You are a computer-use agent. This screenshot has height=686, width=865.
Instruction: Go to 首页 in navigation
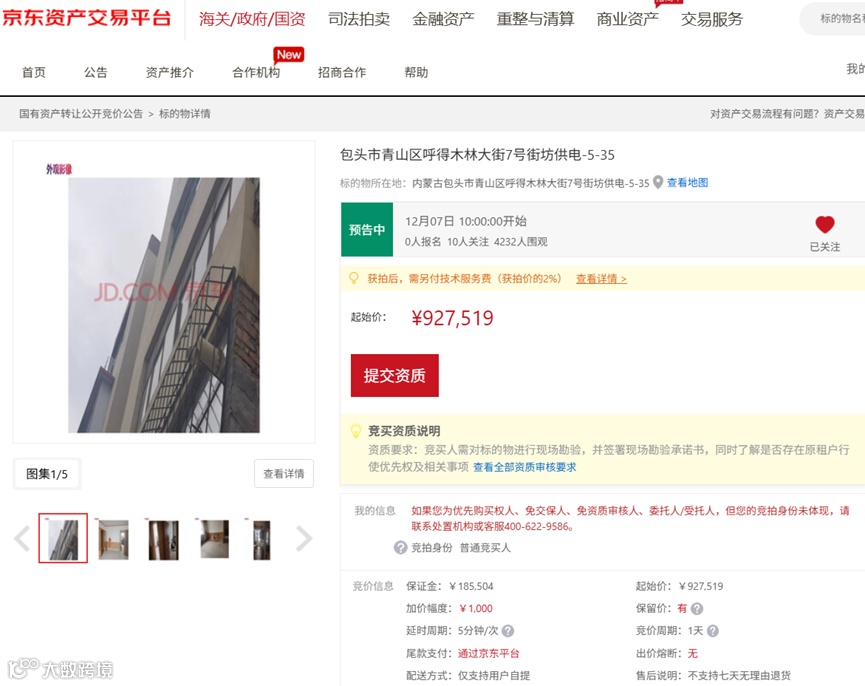tap(34, 72)
